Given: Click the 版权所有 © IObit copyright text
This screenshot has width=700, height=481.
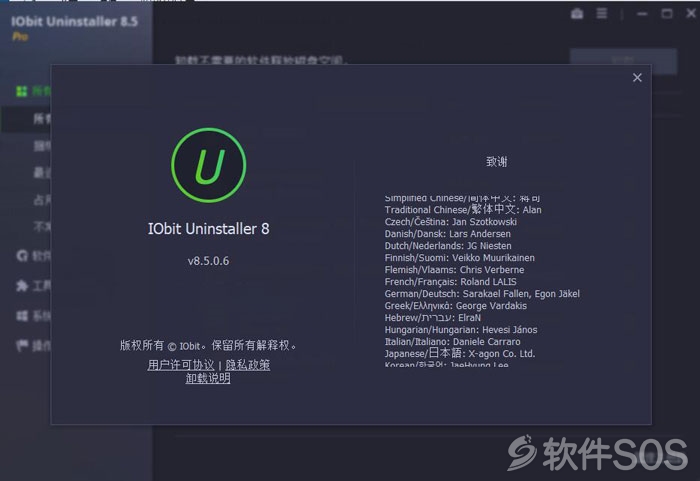Looking at the screenshot, I should click(x=208, y=346).
